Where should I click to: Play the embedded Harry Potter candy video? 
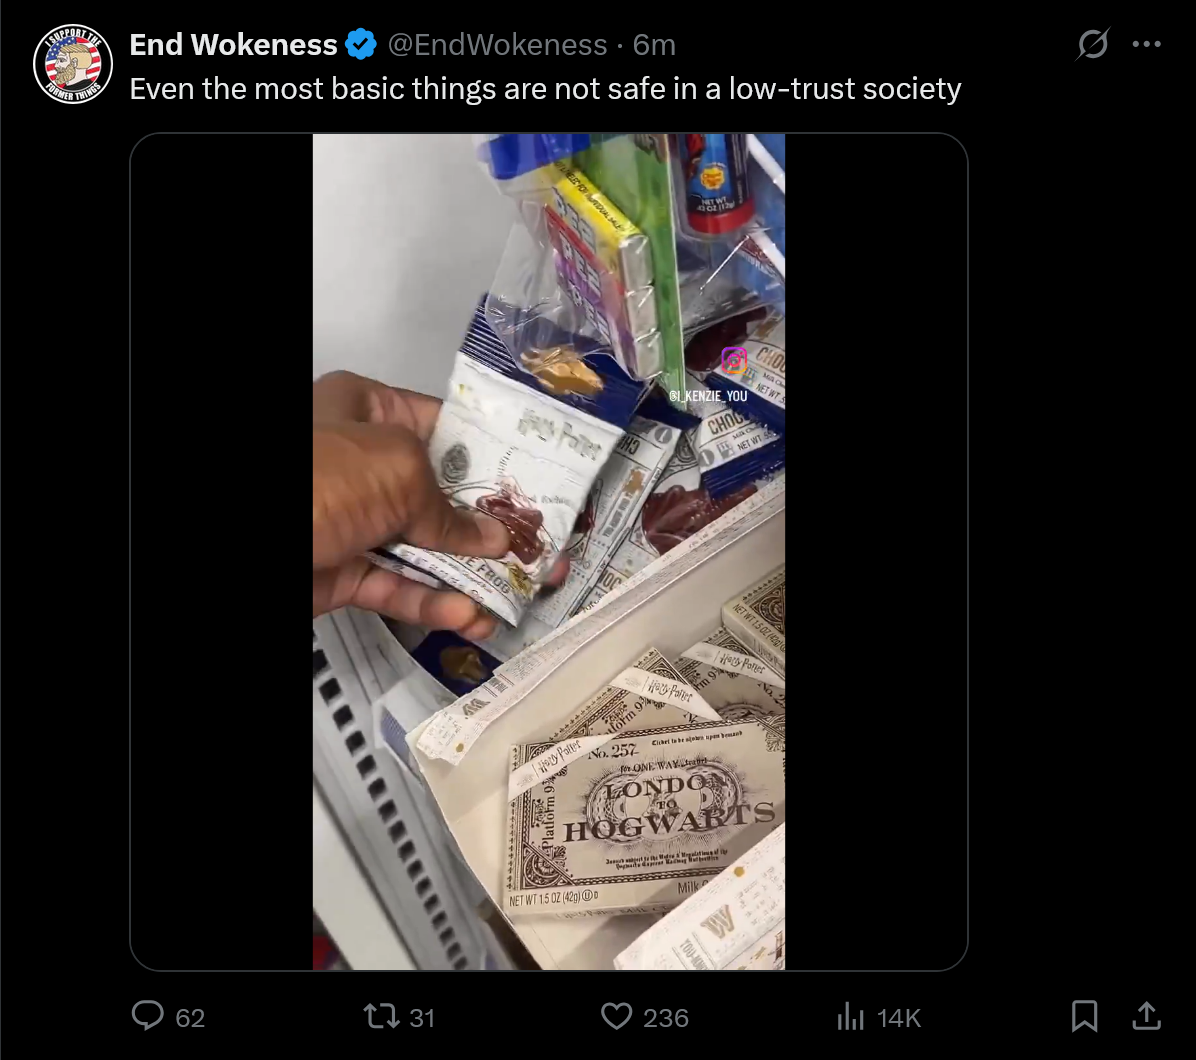(x=548, y=551)
